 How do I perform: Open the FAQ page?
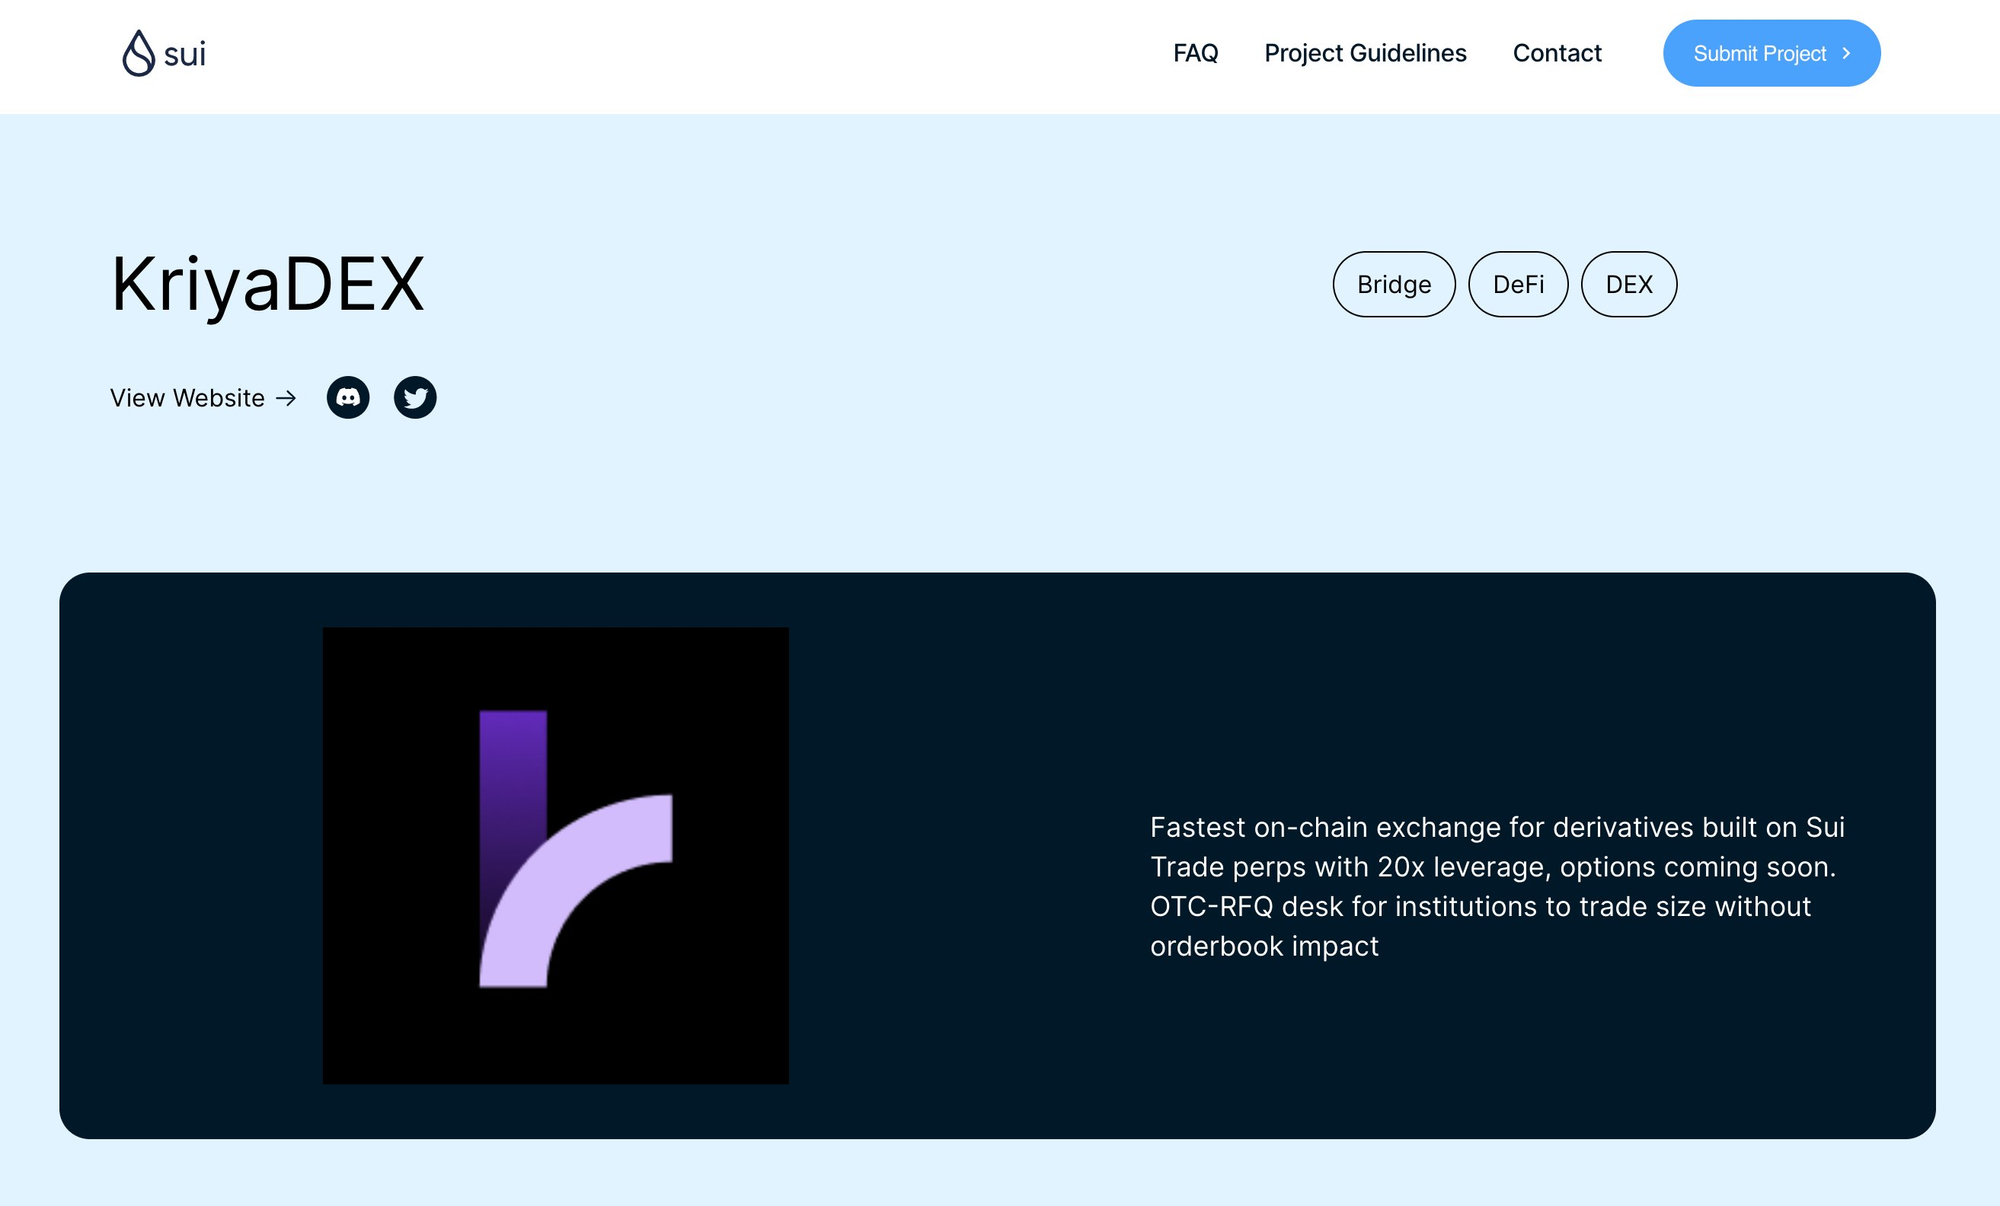coord(1195,53)
